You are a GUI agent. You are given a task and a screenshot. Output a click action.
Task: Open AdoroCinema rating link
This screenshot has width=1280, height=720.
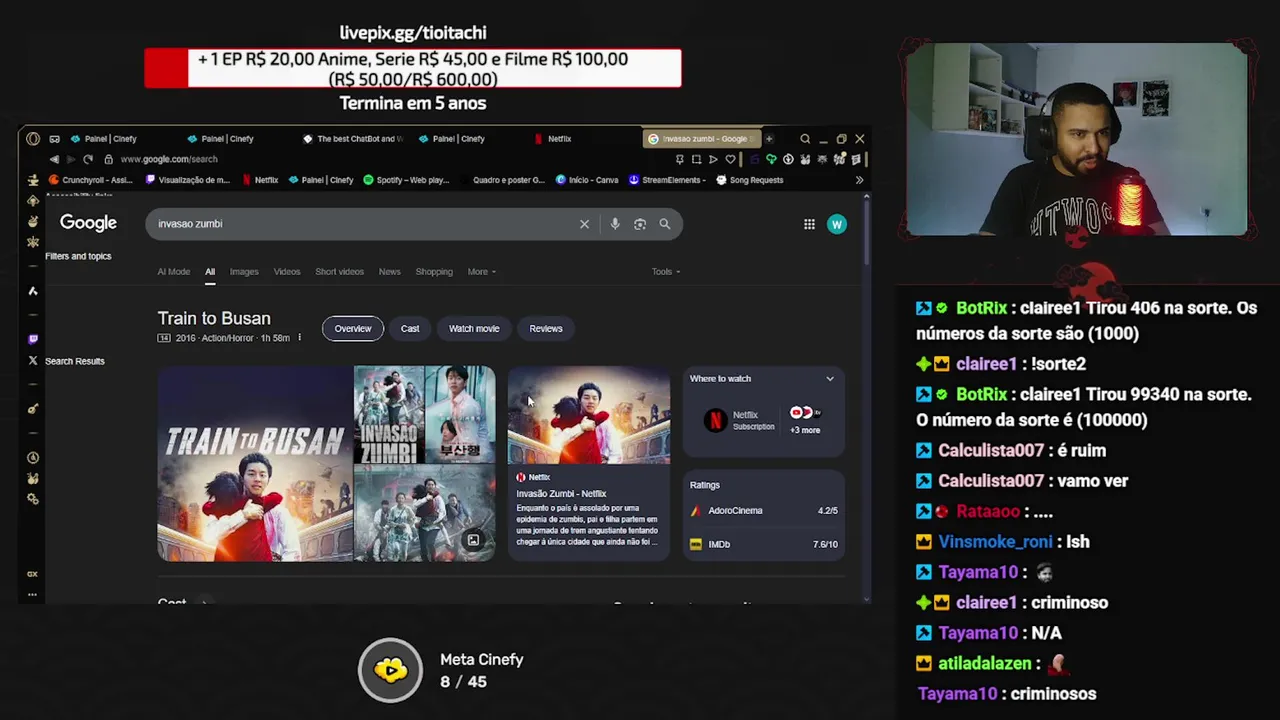tap(764, 511)
